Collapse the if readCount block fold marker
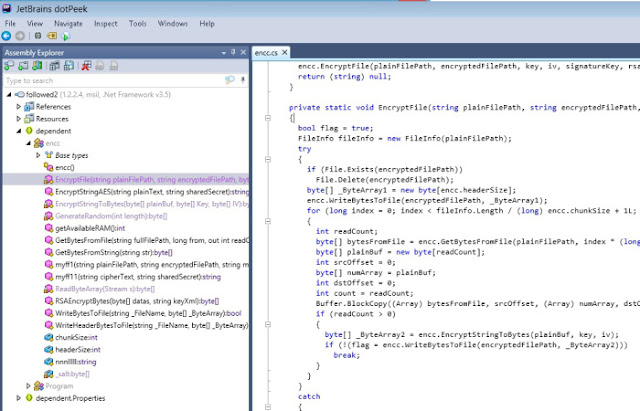This screenshot has height=411, width=640. pos(268,324)
